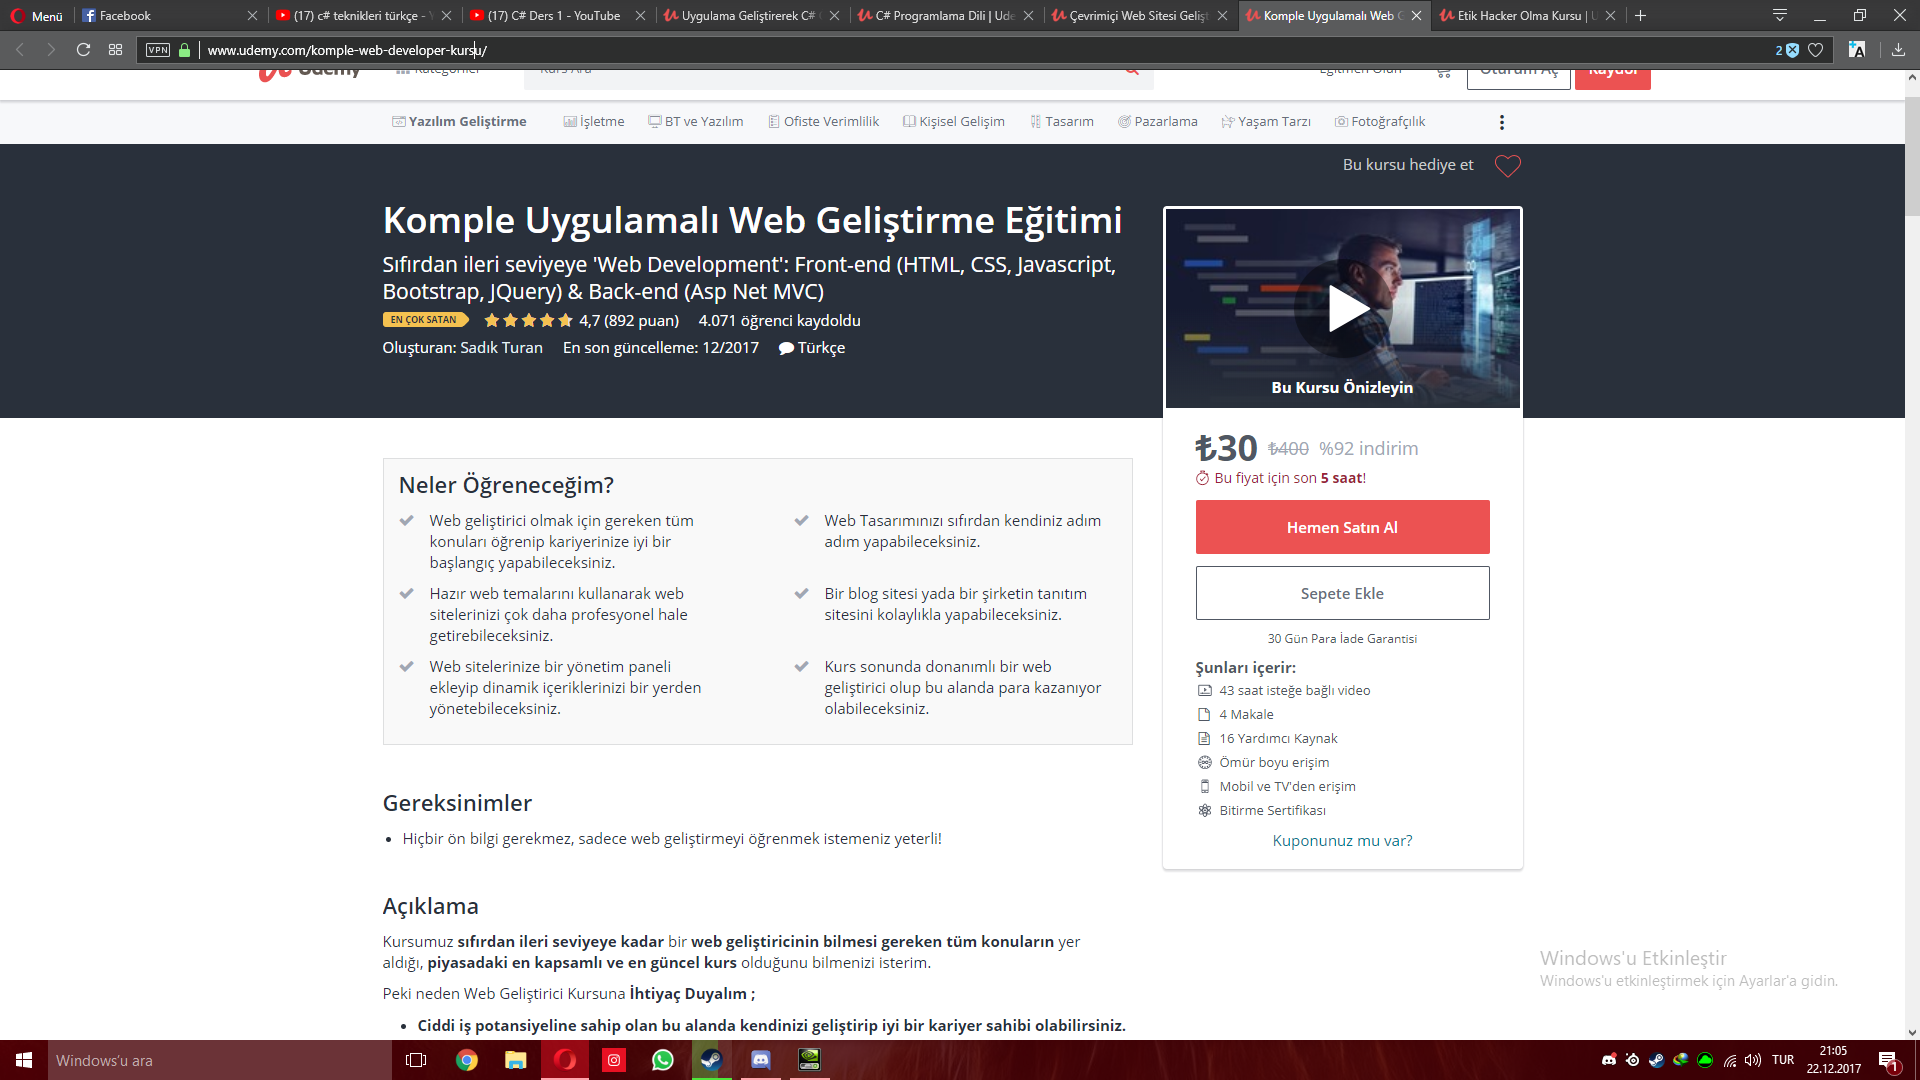Select Kişisel Gelişim category
The height and width of the screenshot is (1080, 1920).
(x=954, y=122)
